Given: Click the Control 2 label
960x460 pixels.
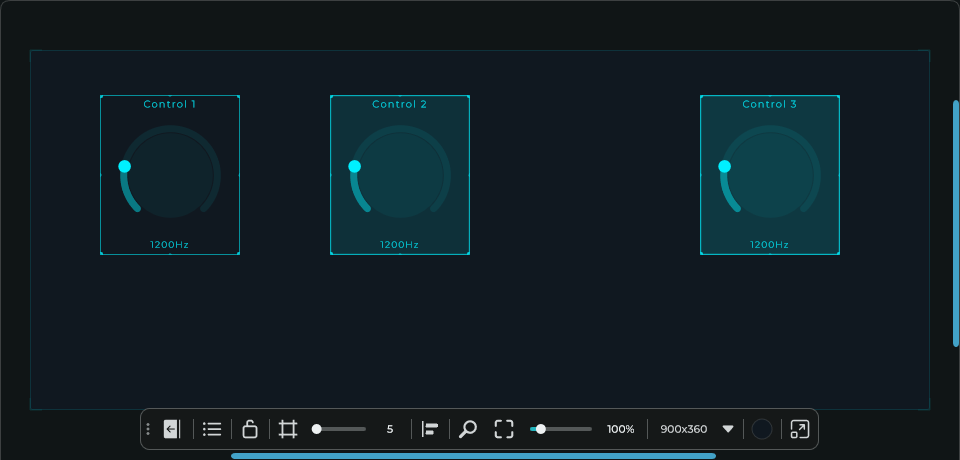Looking at the screenshot, I should 400,105.
